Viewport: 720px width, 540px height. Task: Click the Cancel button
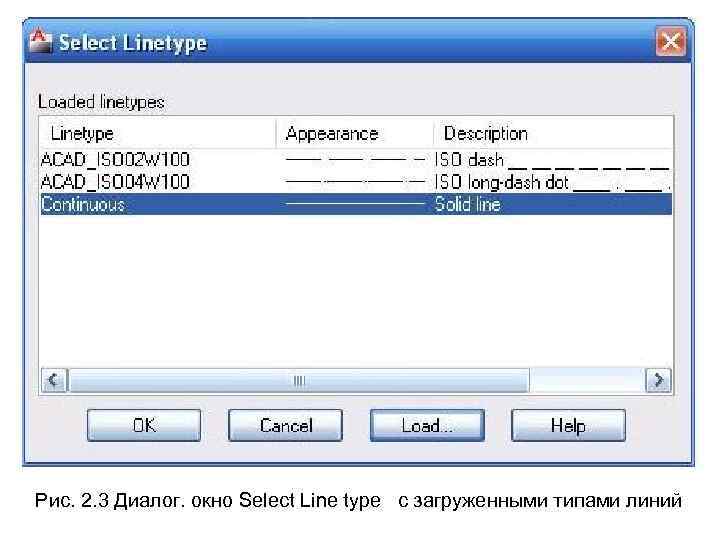tap(285, 425)
